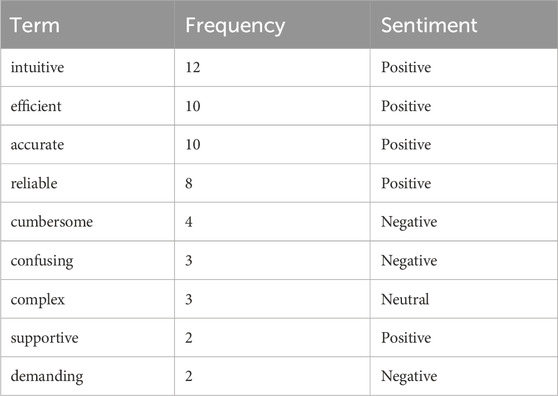Select the term complex
Screen dimensions: 558x396
coord(38,300)
